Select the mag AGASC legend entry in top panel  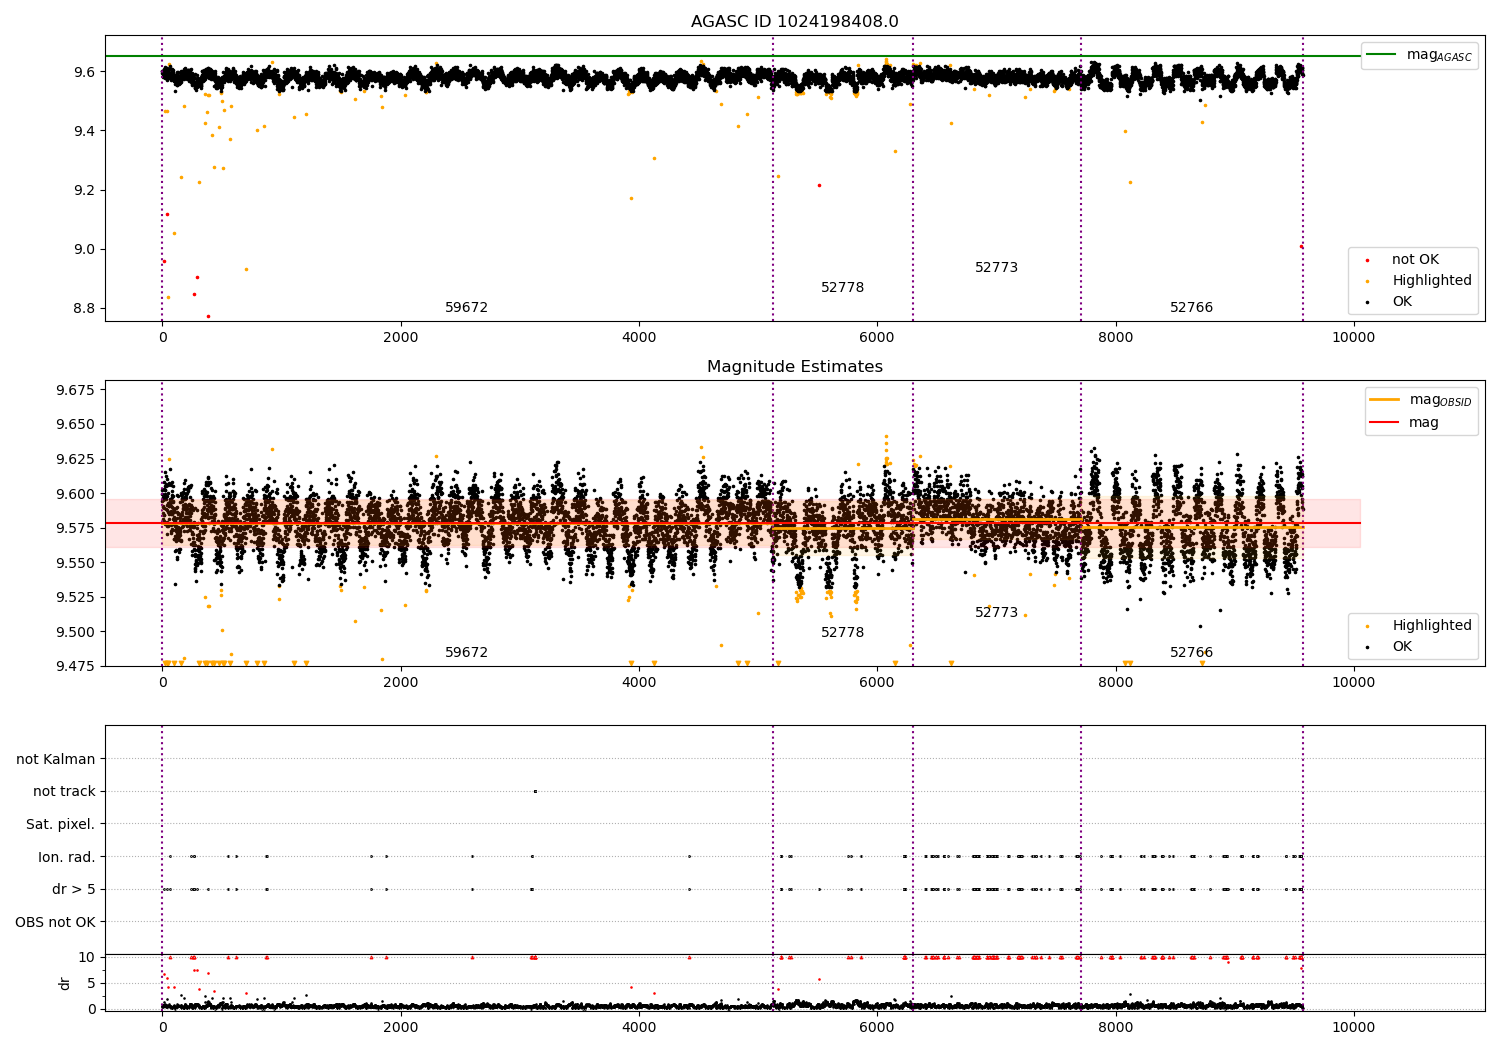point(1419,55)
